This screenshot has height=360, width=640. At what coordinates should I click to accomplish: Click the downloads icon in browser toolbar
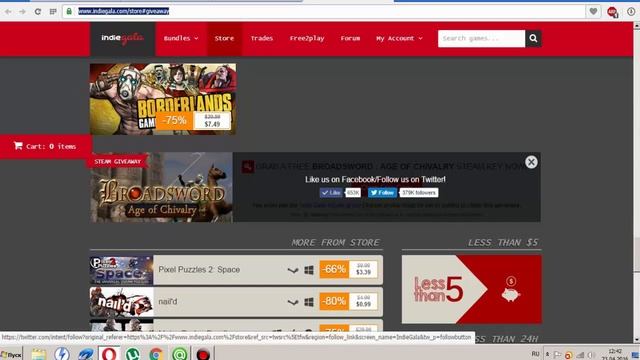[x=631, y=11]
